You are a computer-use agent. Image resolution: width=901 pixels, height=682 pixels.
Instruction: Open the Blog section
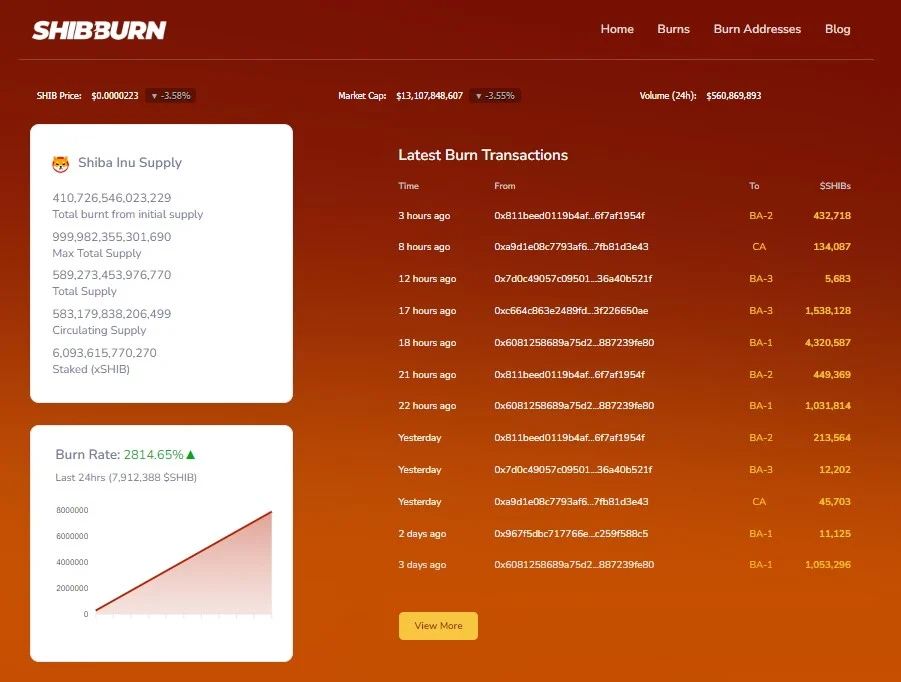(837, 29)
